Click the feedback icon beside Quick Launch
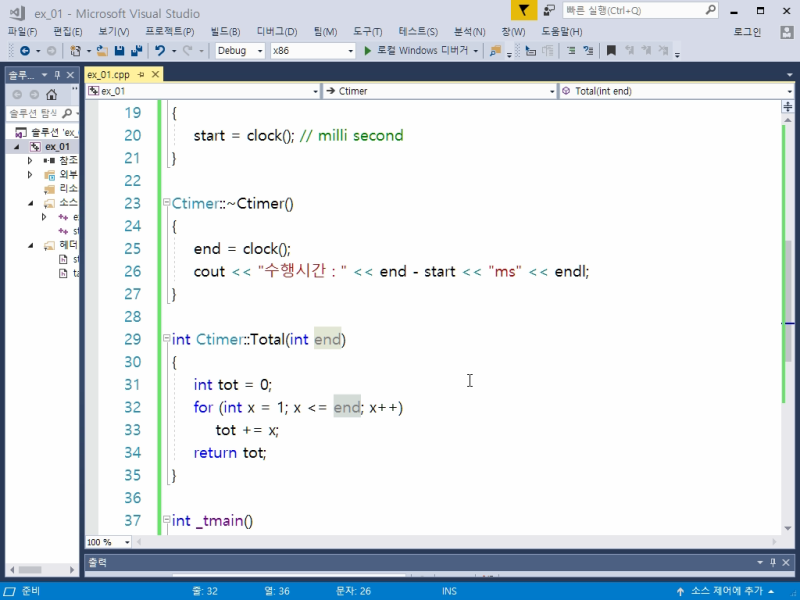This screenshot has height=600, width=800. coord(549,10)
